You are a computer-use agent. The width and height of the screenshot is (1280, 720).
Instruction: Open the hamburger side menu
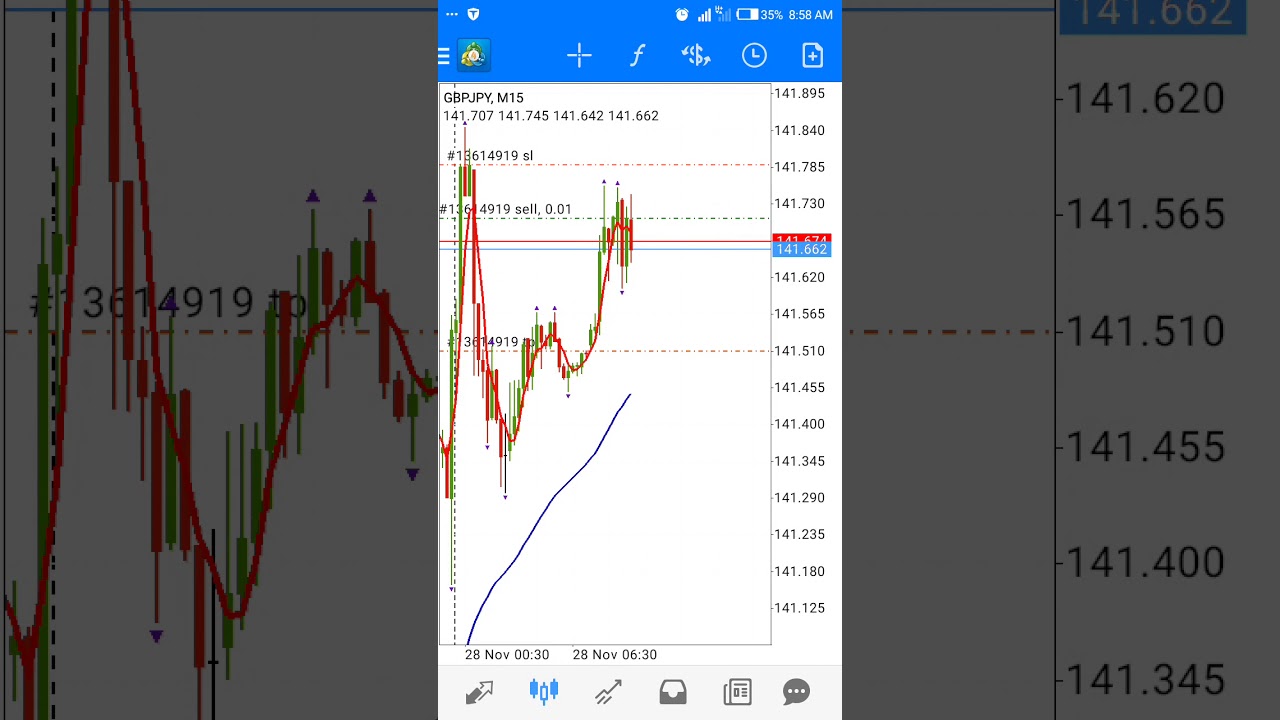point(444,56)
